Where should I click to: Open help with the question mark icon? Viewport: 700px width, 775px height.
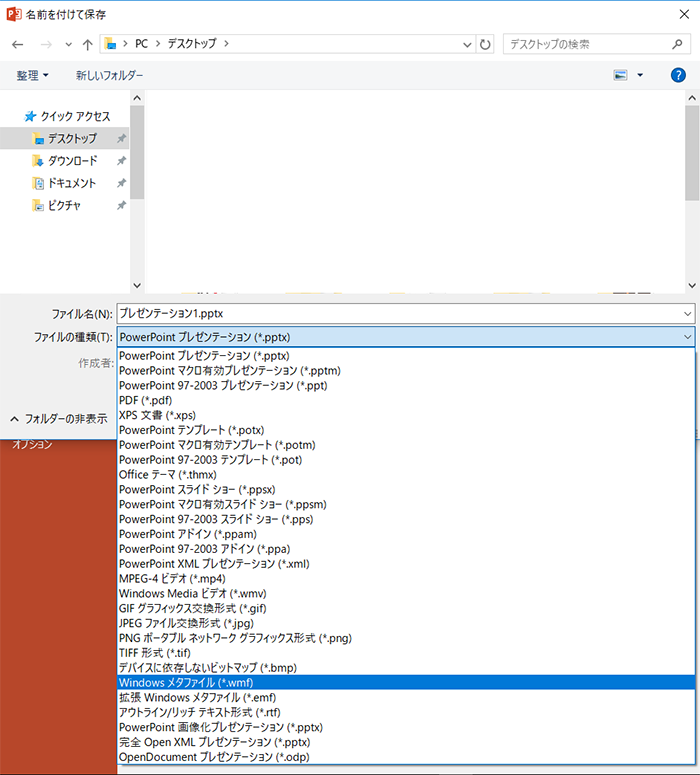tap(678, 75)
